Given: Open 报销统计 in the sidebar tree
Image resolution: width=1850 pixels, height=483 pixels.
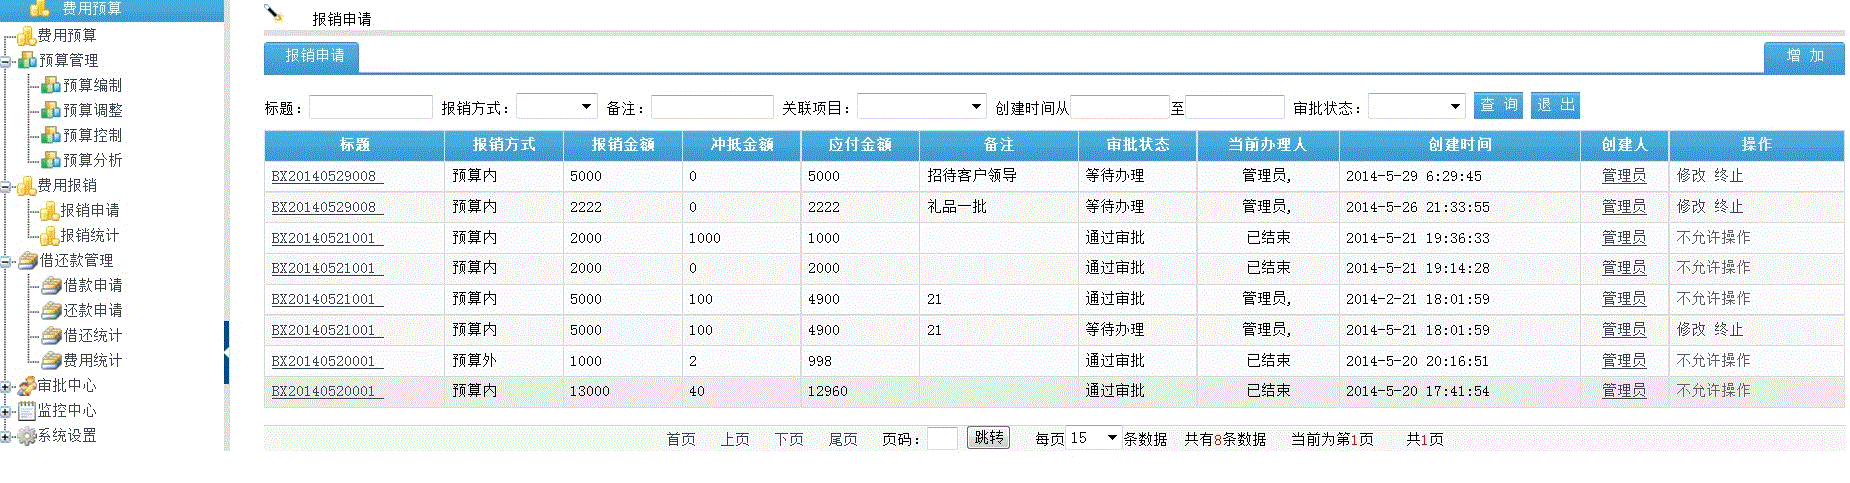Looking at the screenshot, I should point(90,236).
